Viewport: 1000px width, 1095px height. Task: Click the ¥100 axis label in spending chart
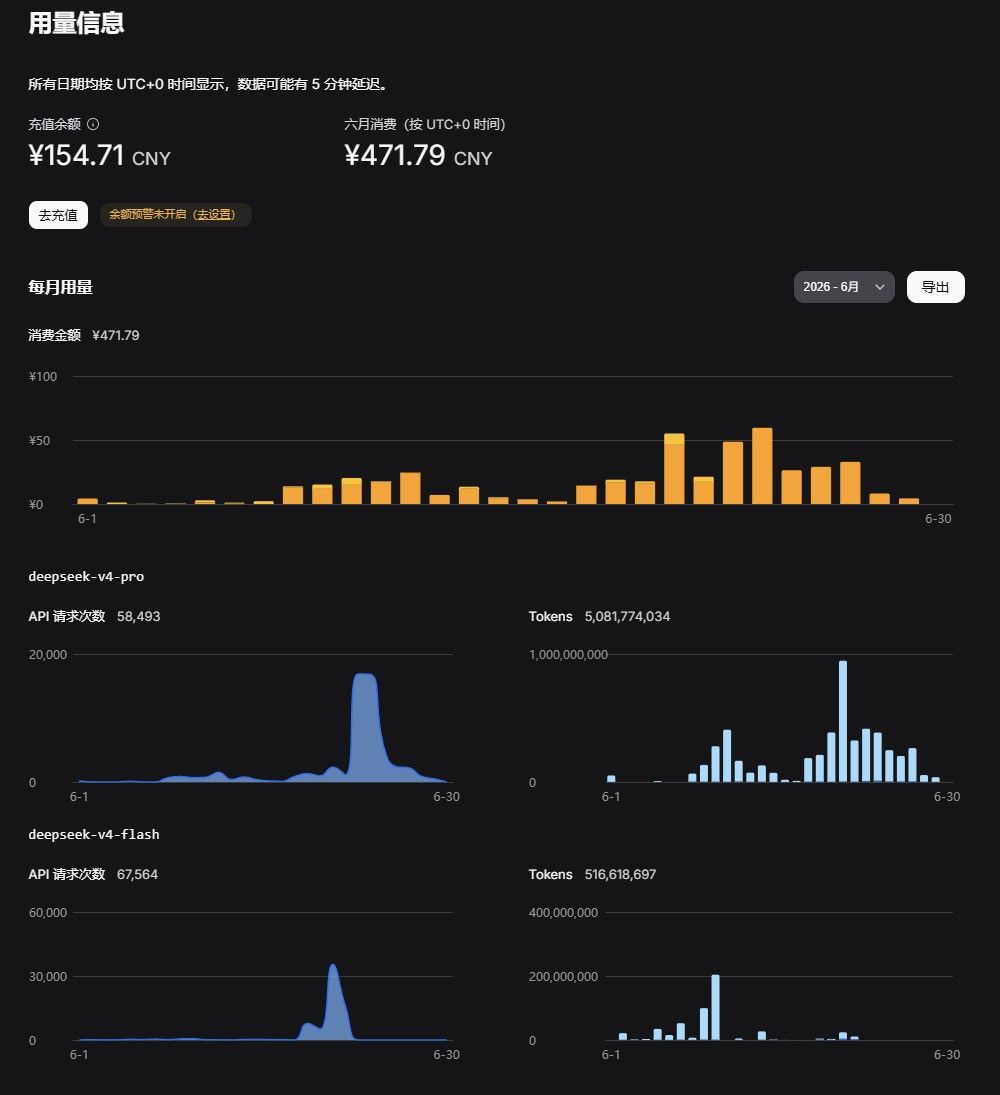point(43,377)
